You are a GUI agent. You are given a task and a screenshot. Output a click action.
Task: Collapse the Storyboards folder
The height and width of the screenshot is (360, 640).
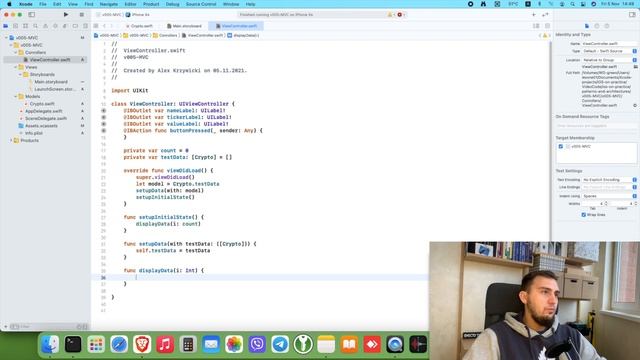pos(20,74)
